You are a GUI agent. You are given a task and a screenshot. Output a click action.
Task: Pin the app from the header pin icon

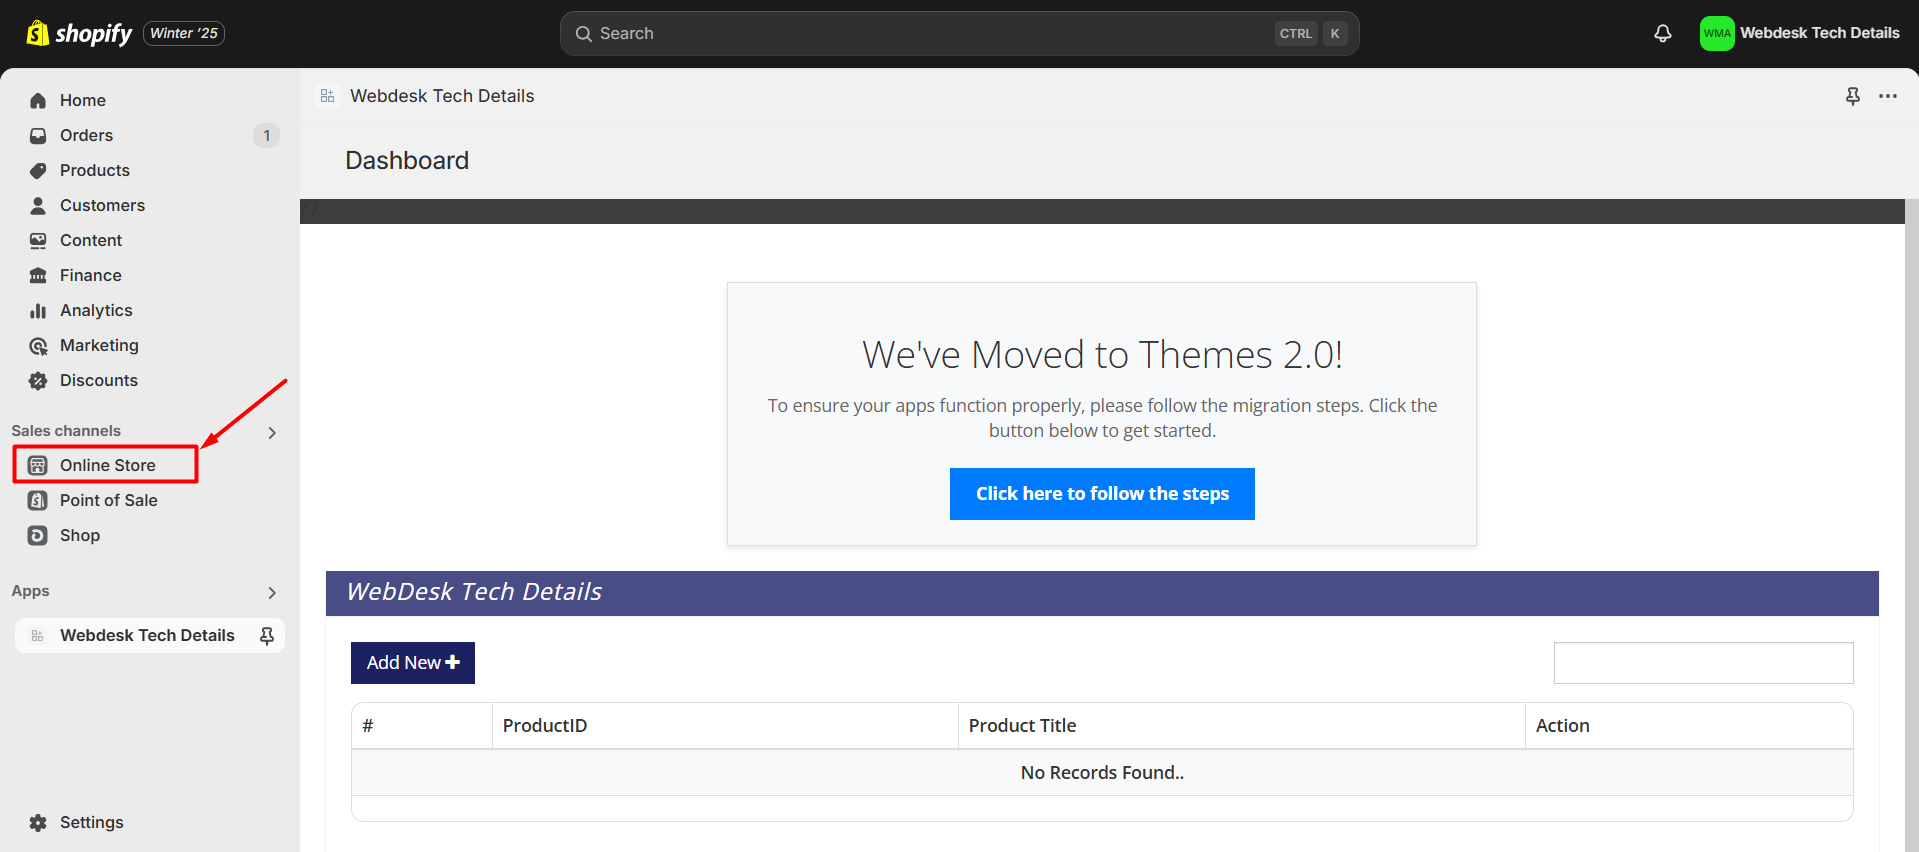pos(1852,96)
